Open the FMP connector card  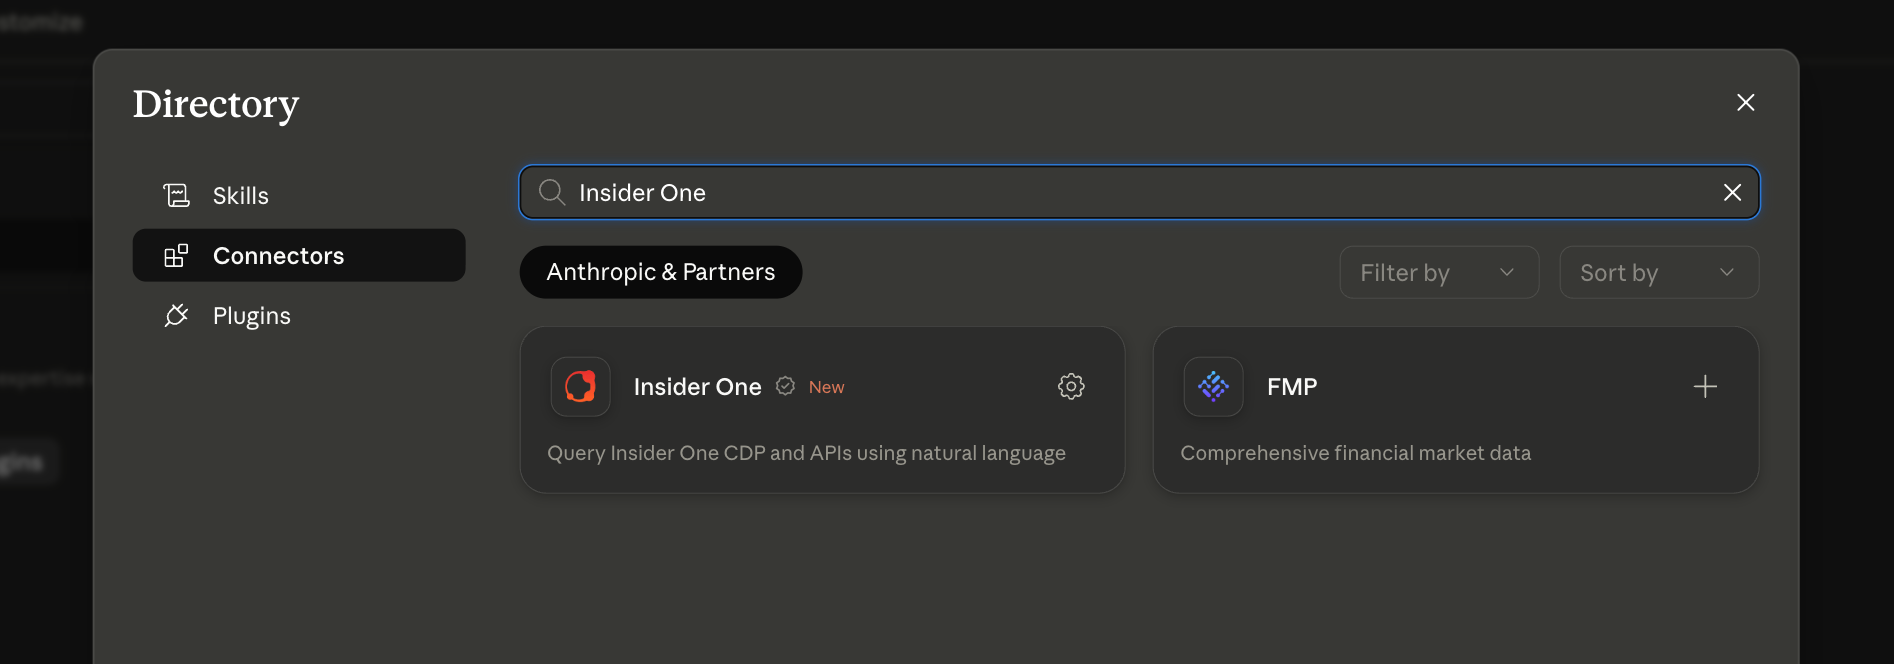click(x=1456, y=410)
